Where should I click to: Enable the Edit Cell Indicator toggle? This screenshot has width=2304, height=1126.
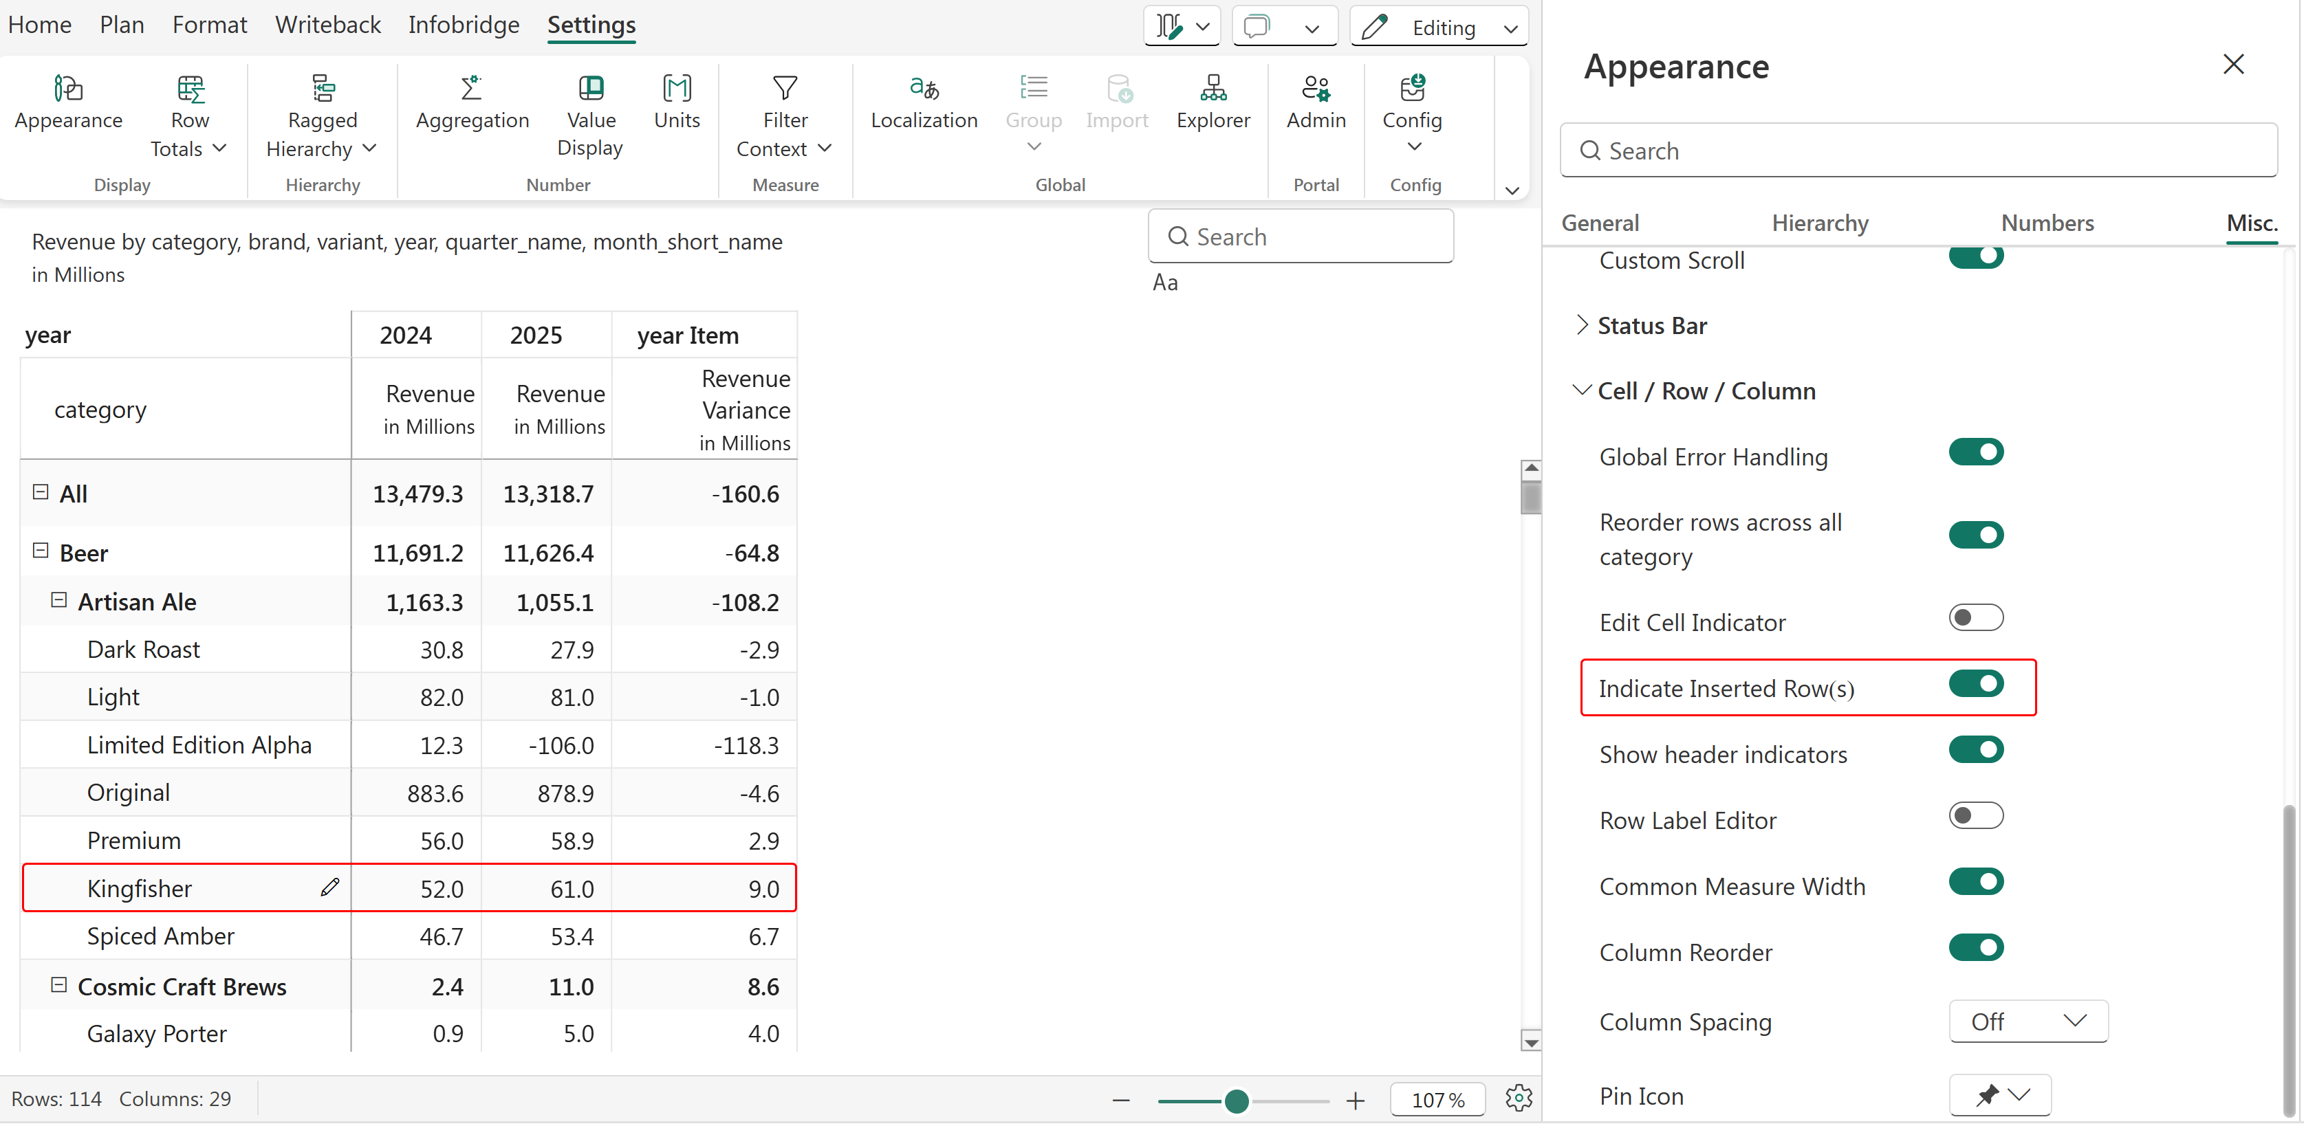1976,618
